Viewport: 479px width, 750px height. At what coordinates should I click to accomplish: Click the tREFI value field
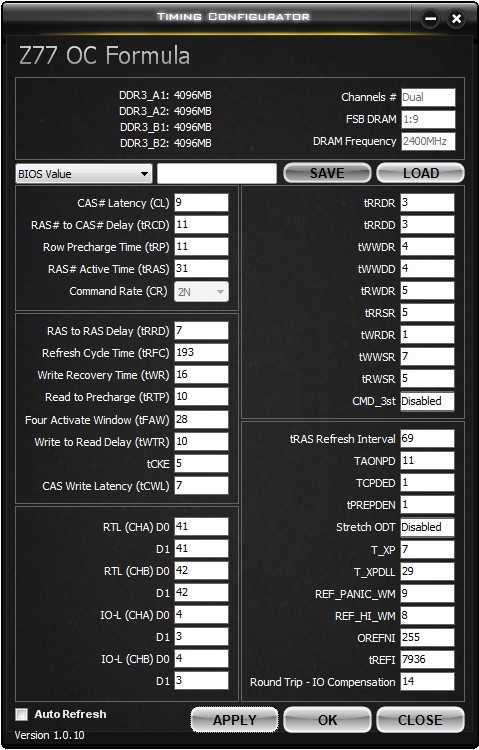(427, 660)
